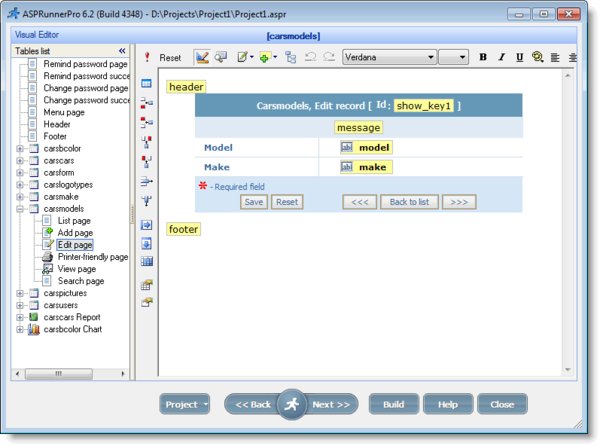
Task: Select the Search page tree item
Action: pyautogui.click(x=81, y=281)
